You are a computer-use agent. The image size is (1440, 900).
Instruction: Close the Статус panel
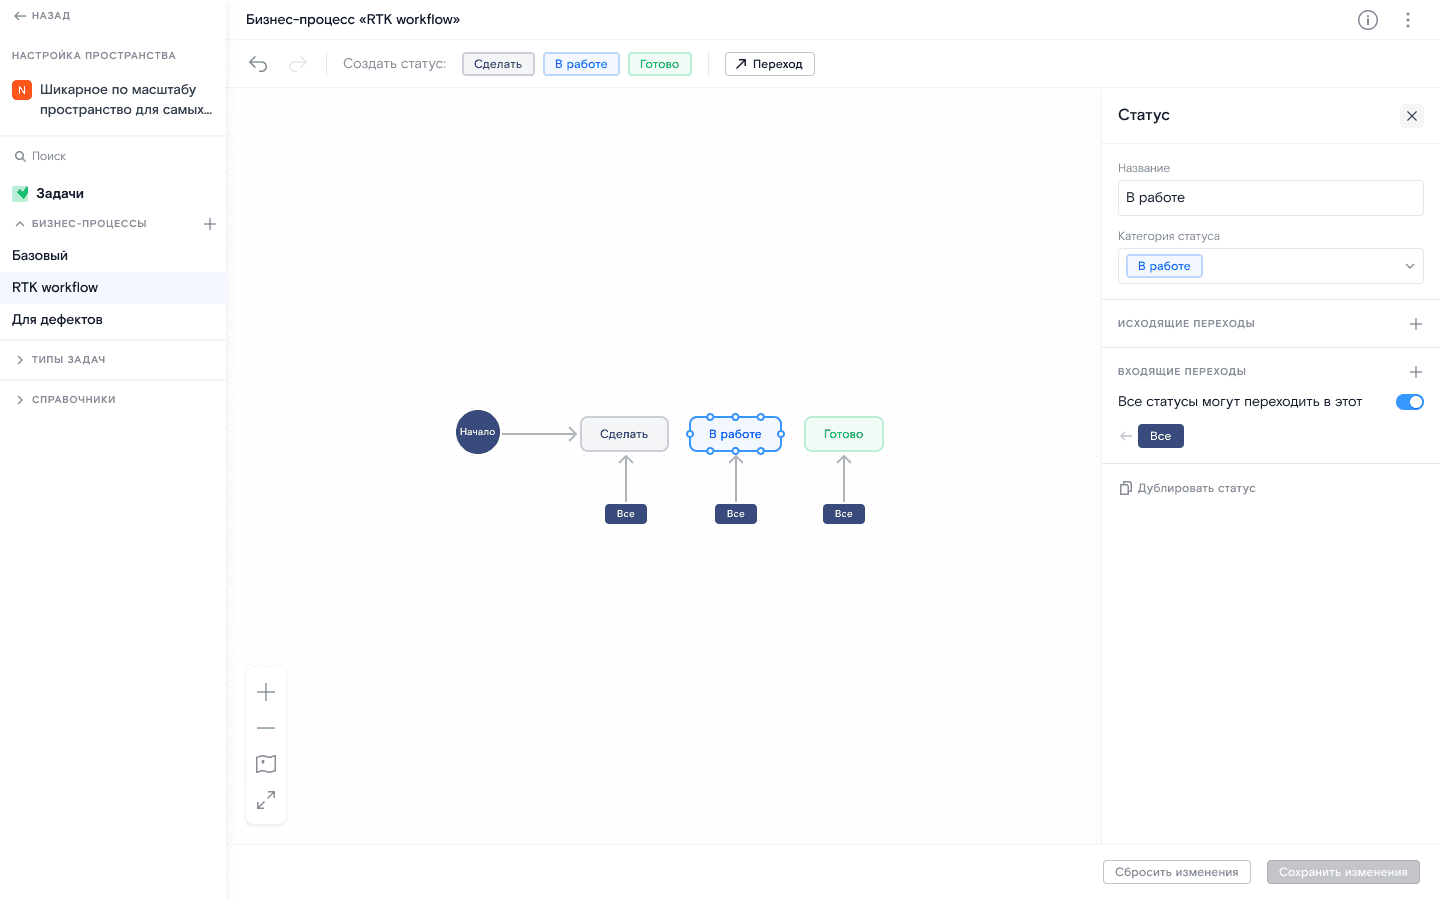pyautogui.click(x=1412, y=116)
